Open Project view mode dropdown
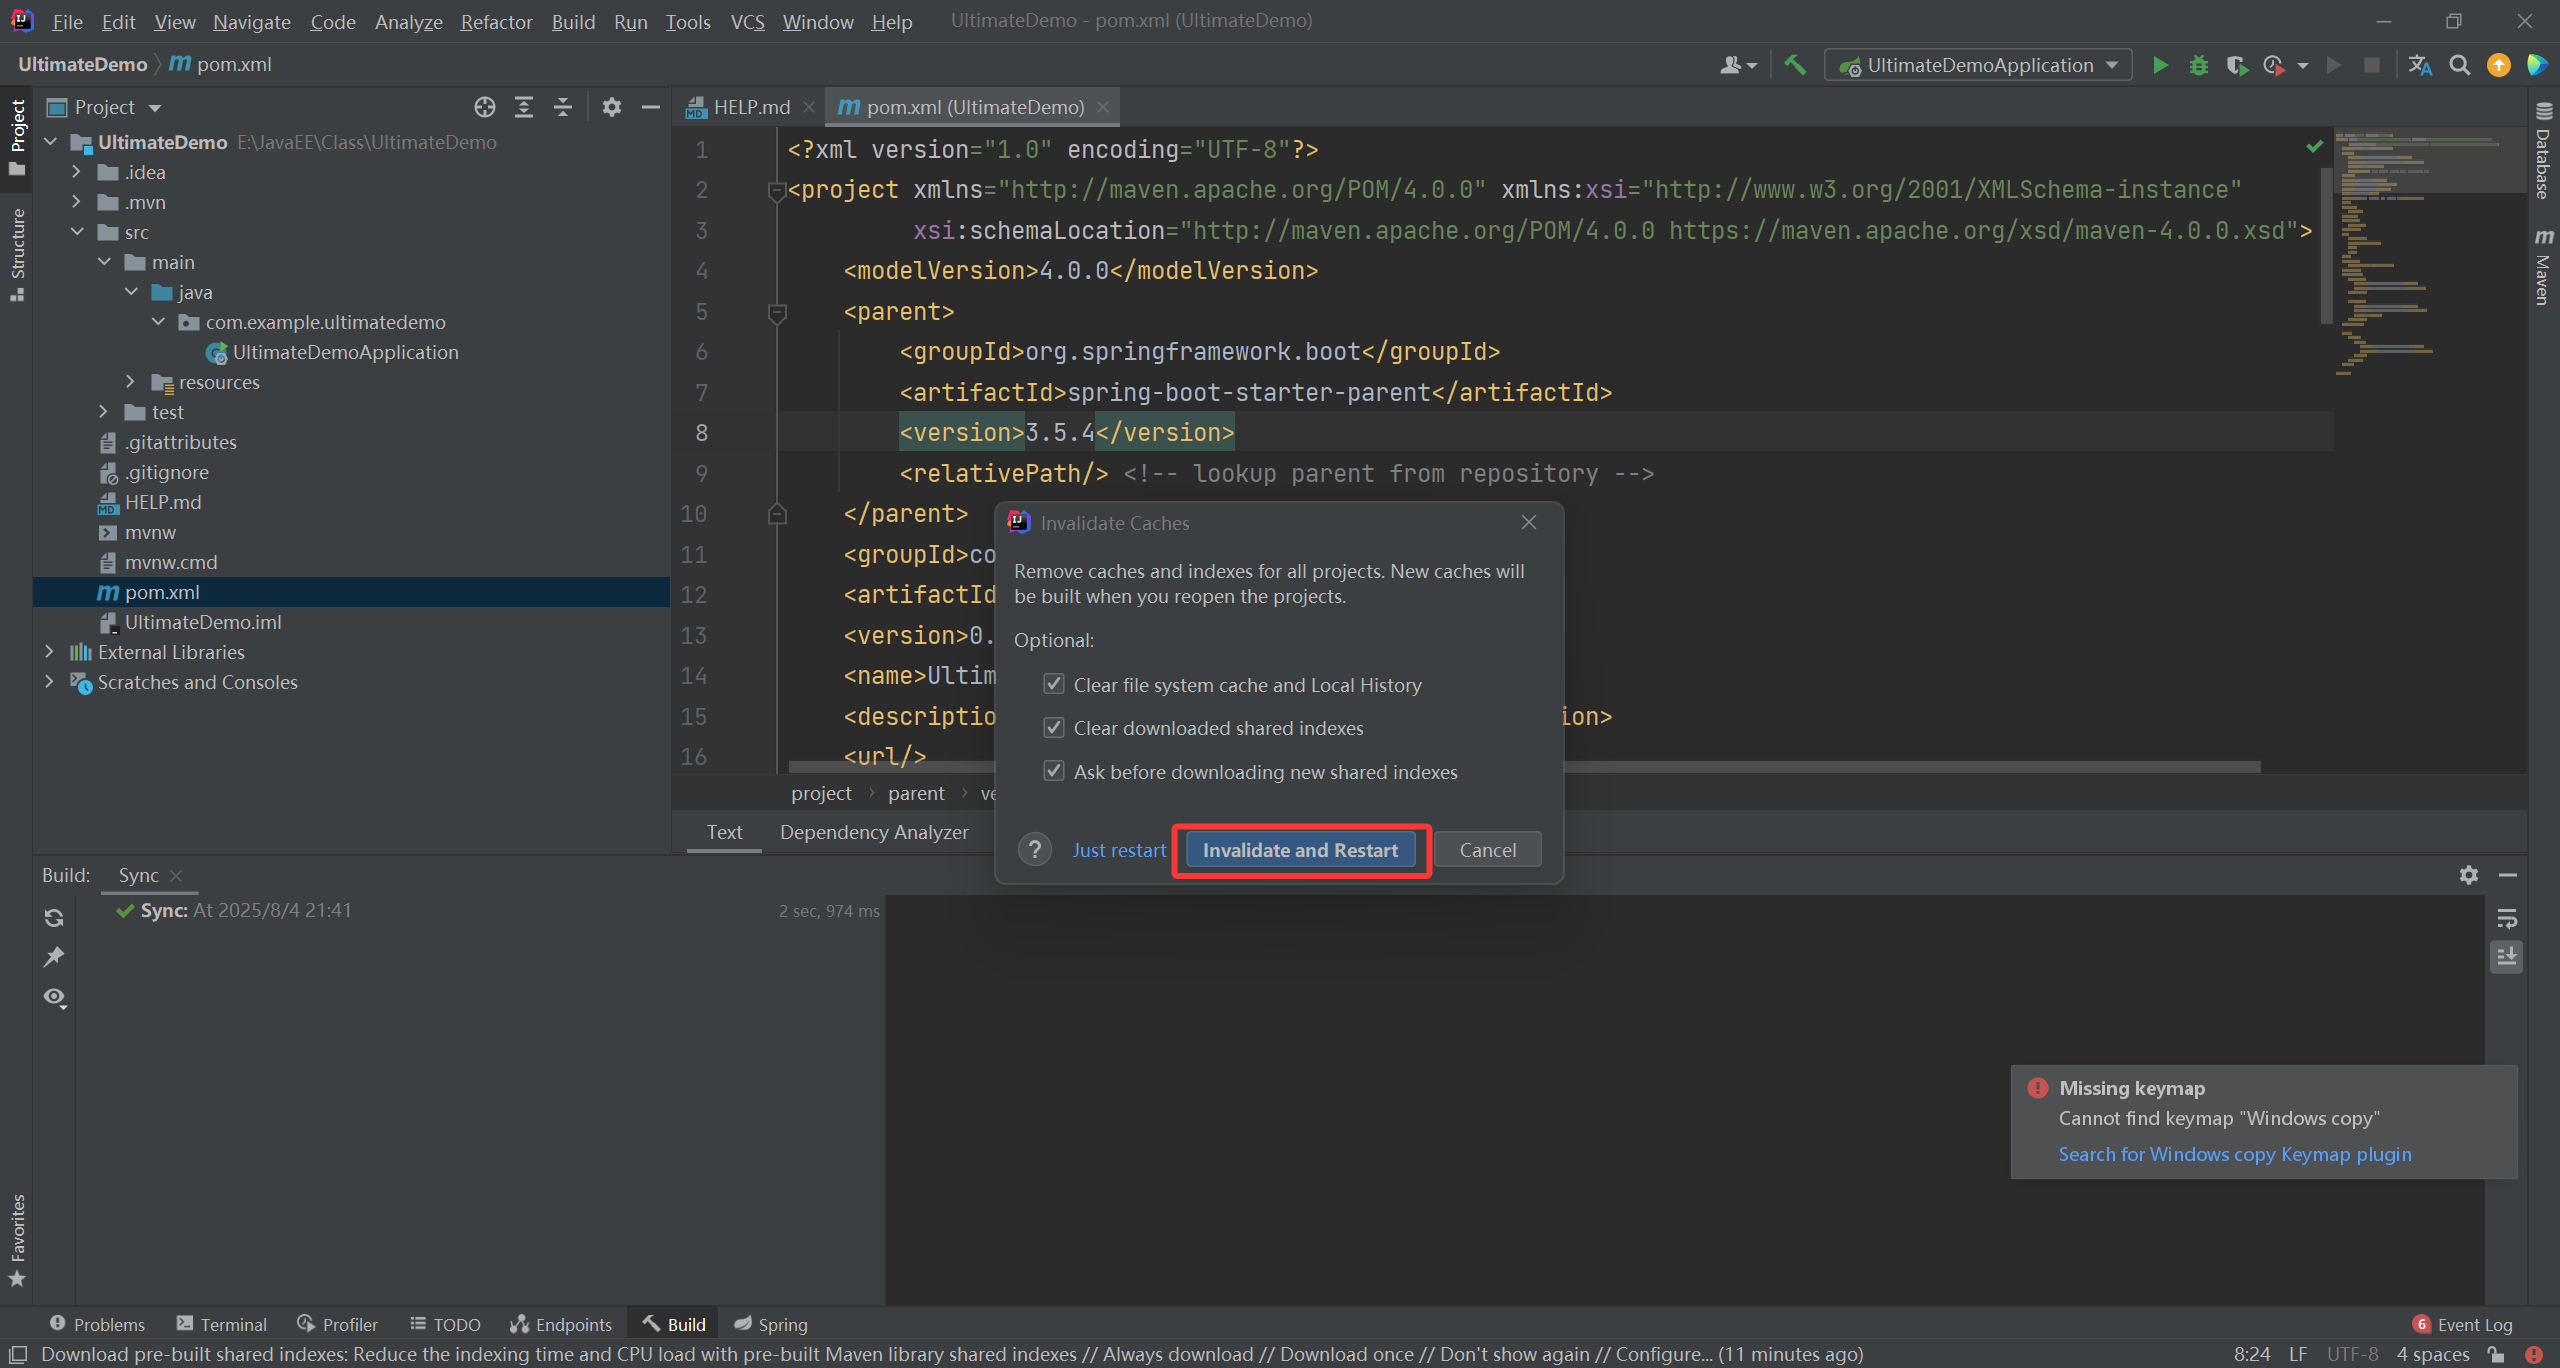 pyautogui.click(x=105, y=107)
